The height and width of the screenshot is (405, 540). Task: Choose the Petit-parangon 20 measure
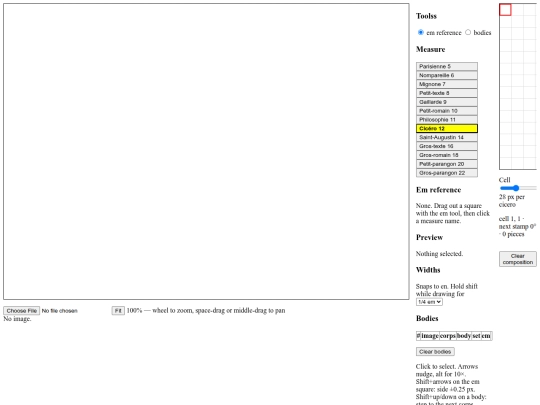[447, 164]
